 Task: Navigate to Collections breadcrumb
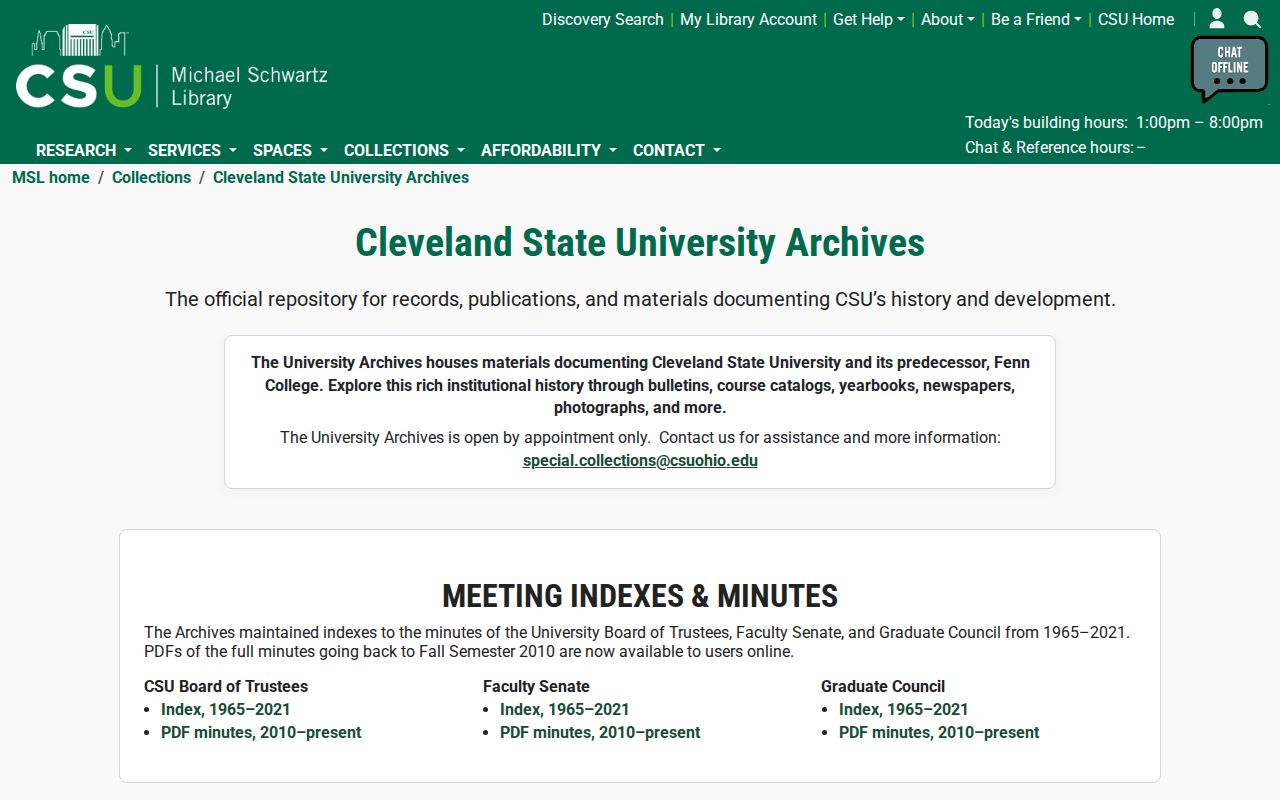click(151, 177)
